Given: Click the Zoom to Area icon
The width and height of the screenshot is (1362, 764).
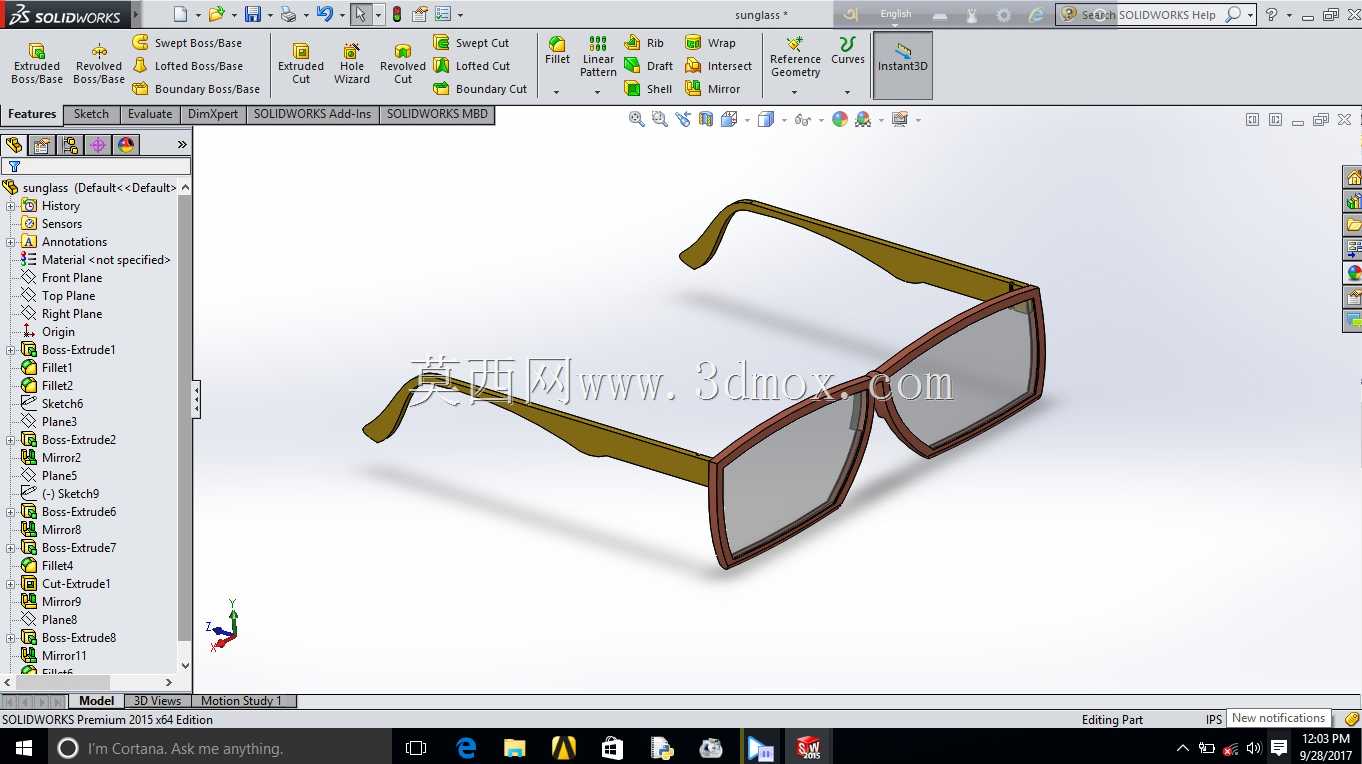Looking at the screenshot, I should click(659, 119).
